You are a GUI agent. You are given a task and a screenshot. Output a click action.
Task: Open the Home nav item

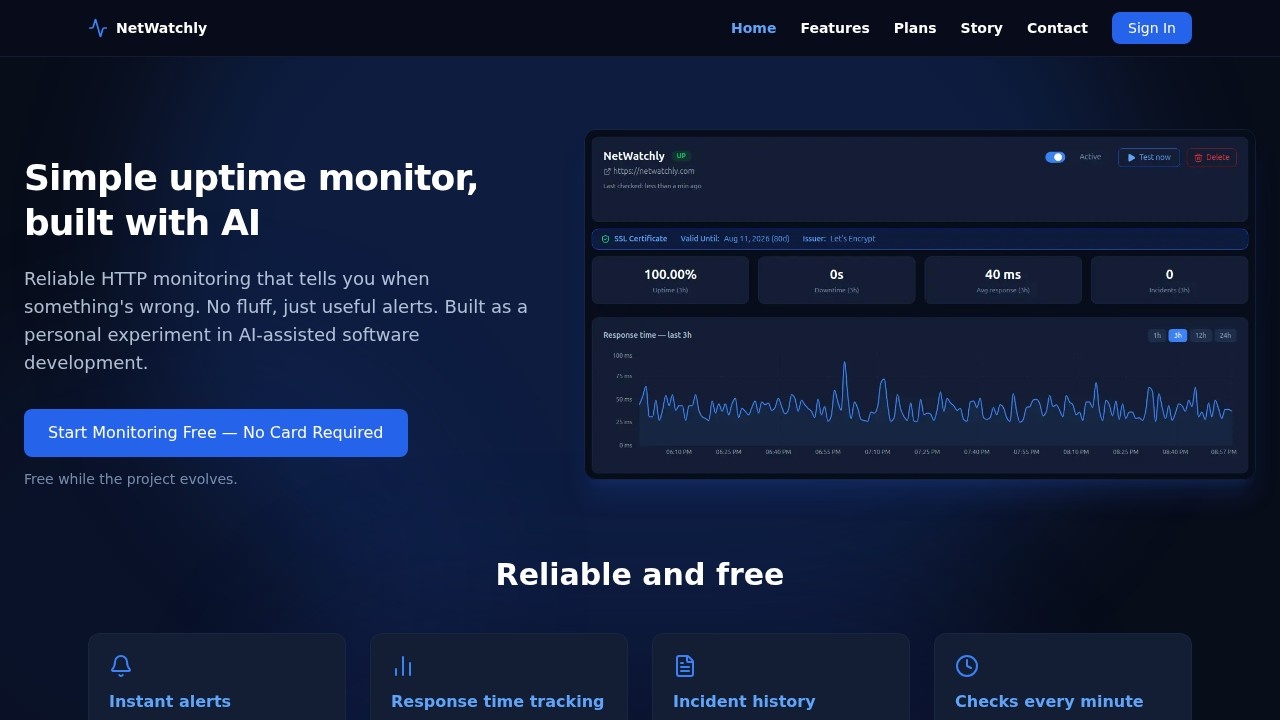753,28
